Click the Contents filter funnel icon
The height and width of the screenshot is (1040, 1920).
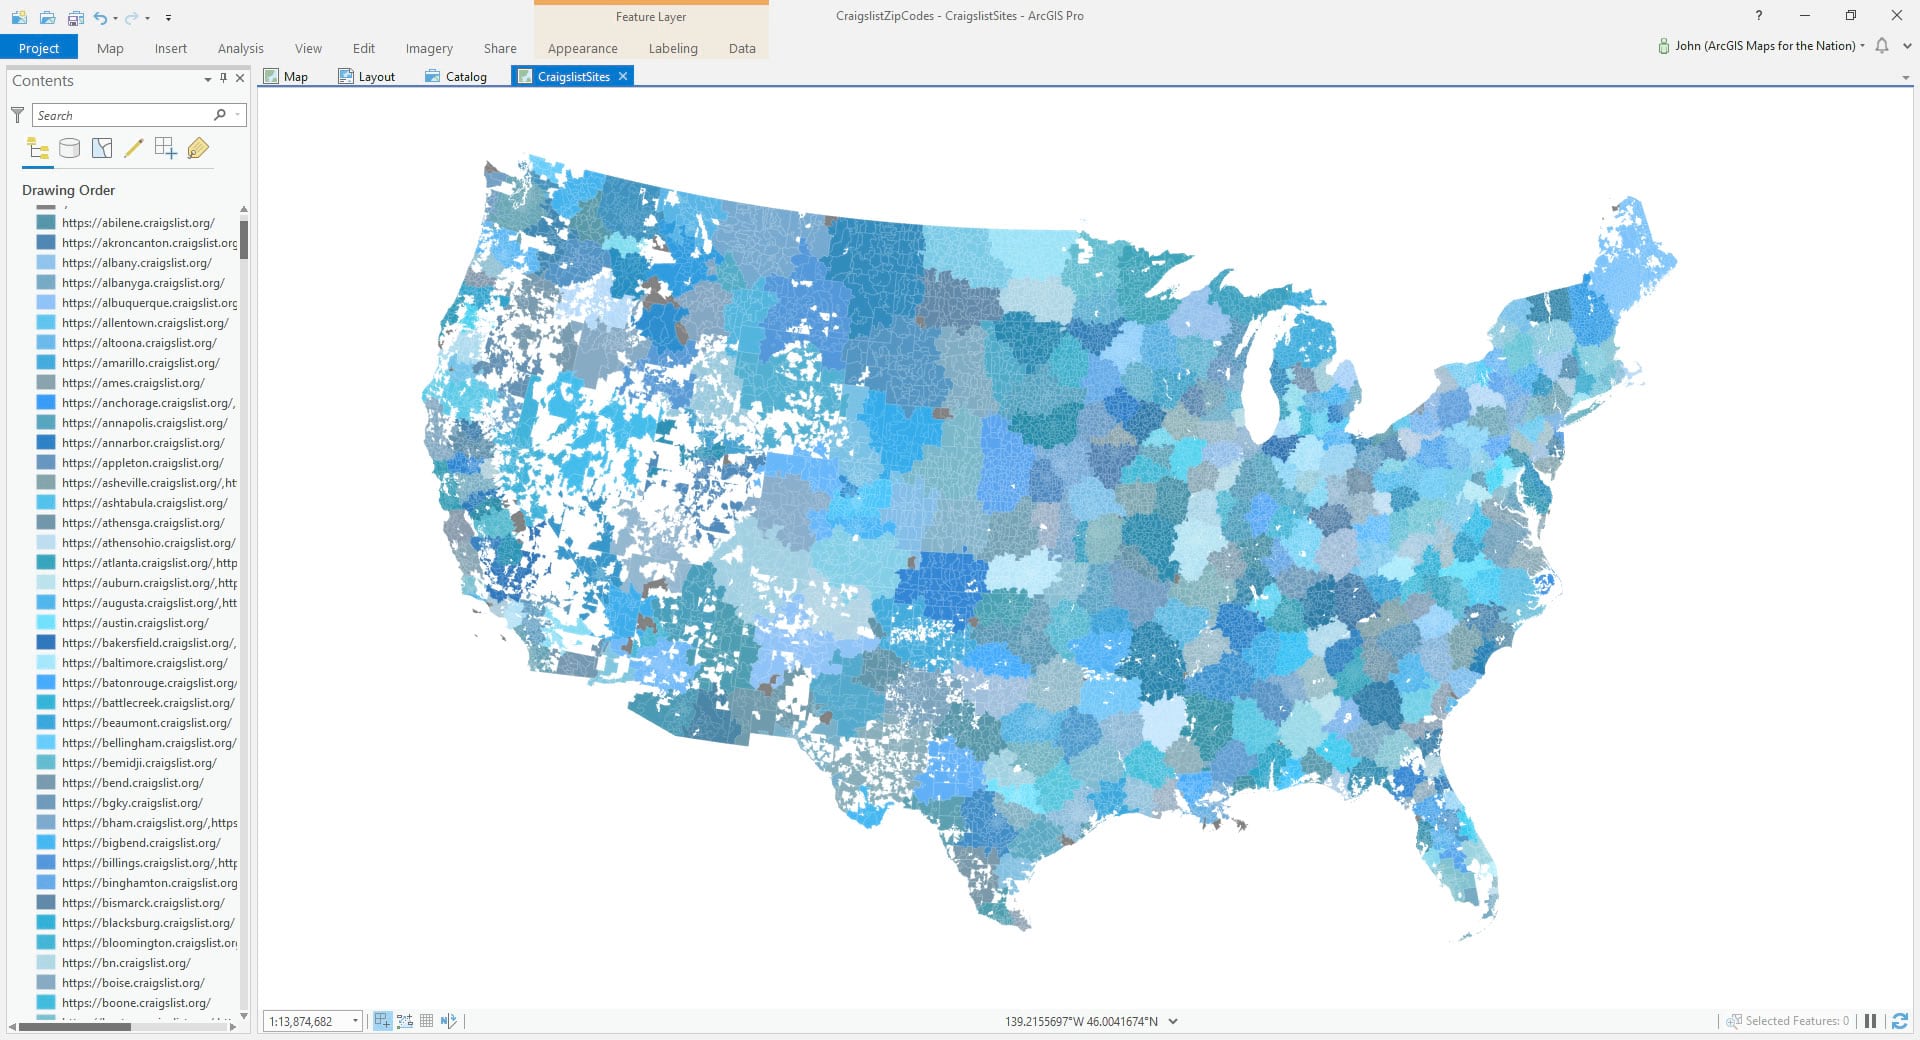17,115
